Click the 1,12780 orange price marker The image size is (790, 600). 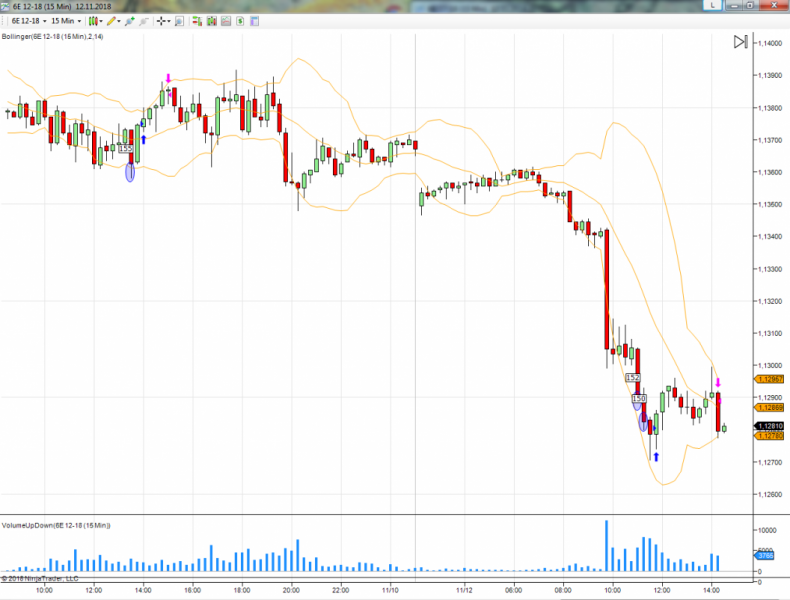(769, 436)
